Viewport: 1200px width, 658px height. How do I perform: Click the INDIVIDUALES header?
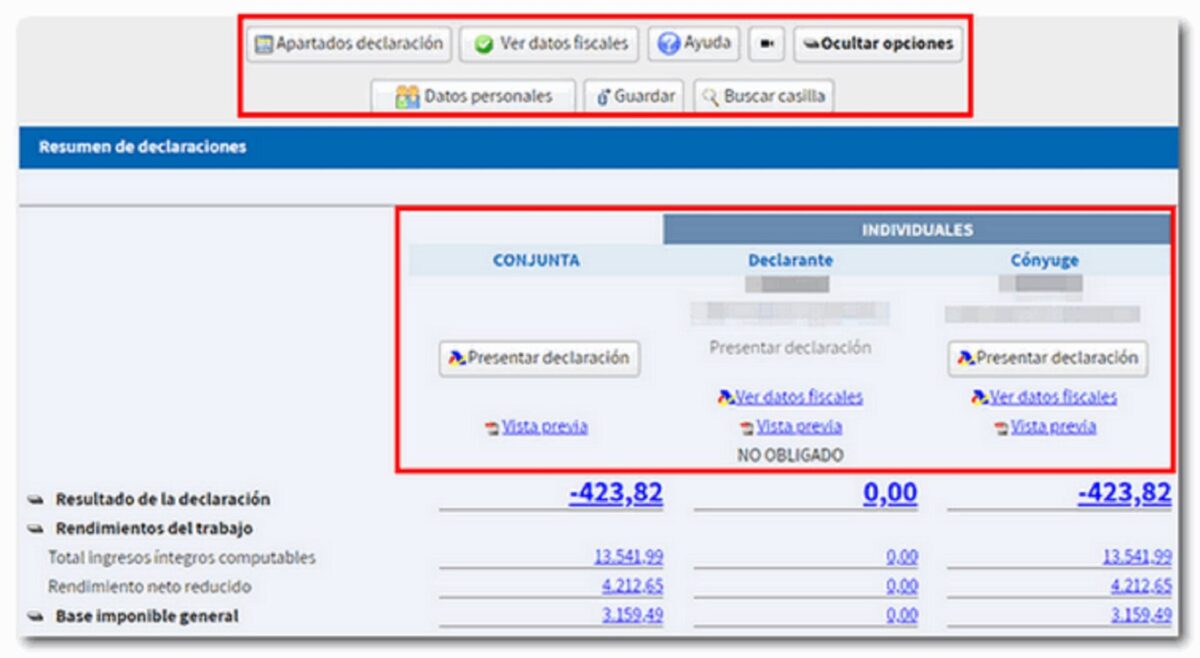coord(917,230)
